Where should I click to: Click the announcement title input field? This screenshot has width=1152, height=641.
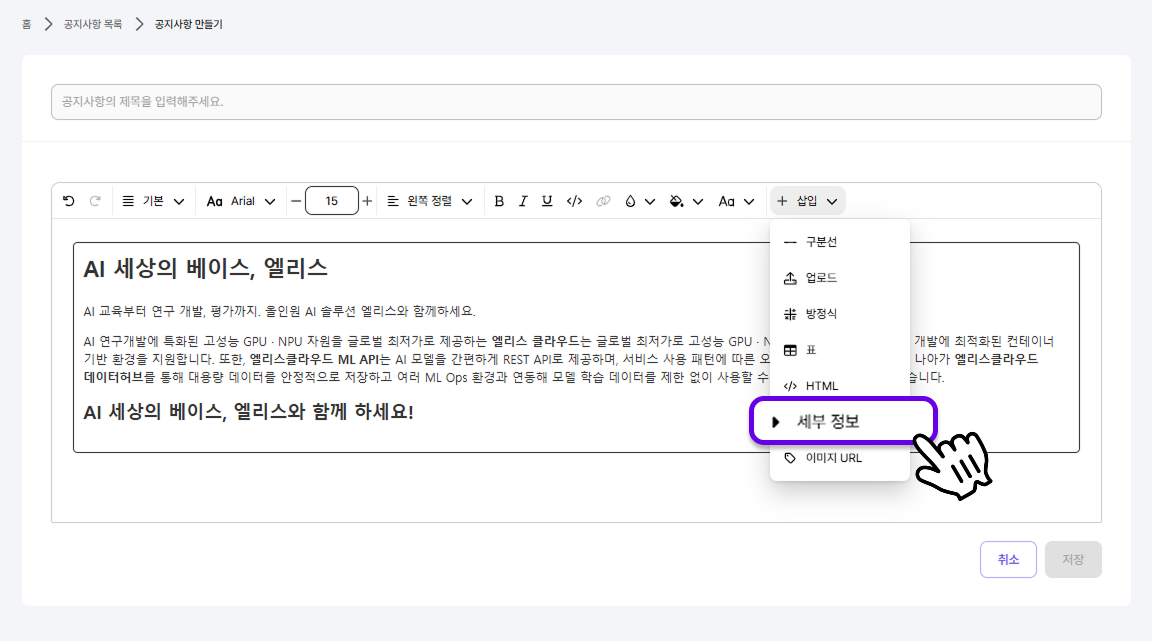pos(576,101)
